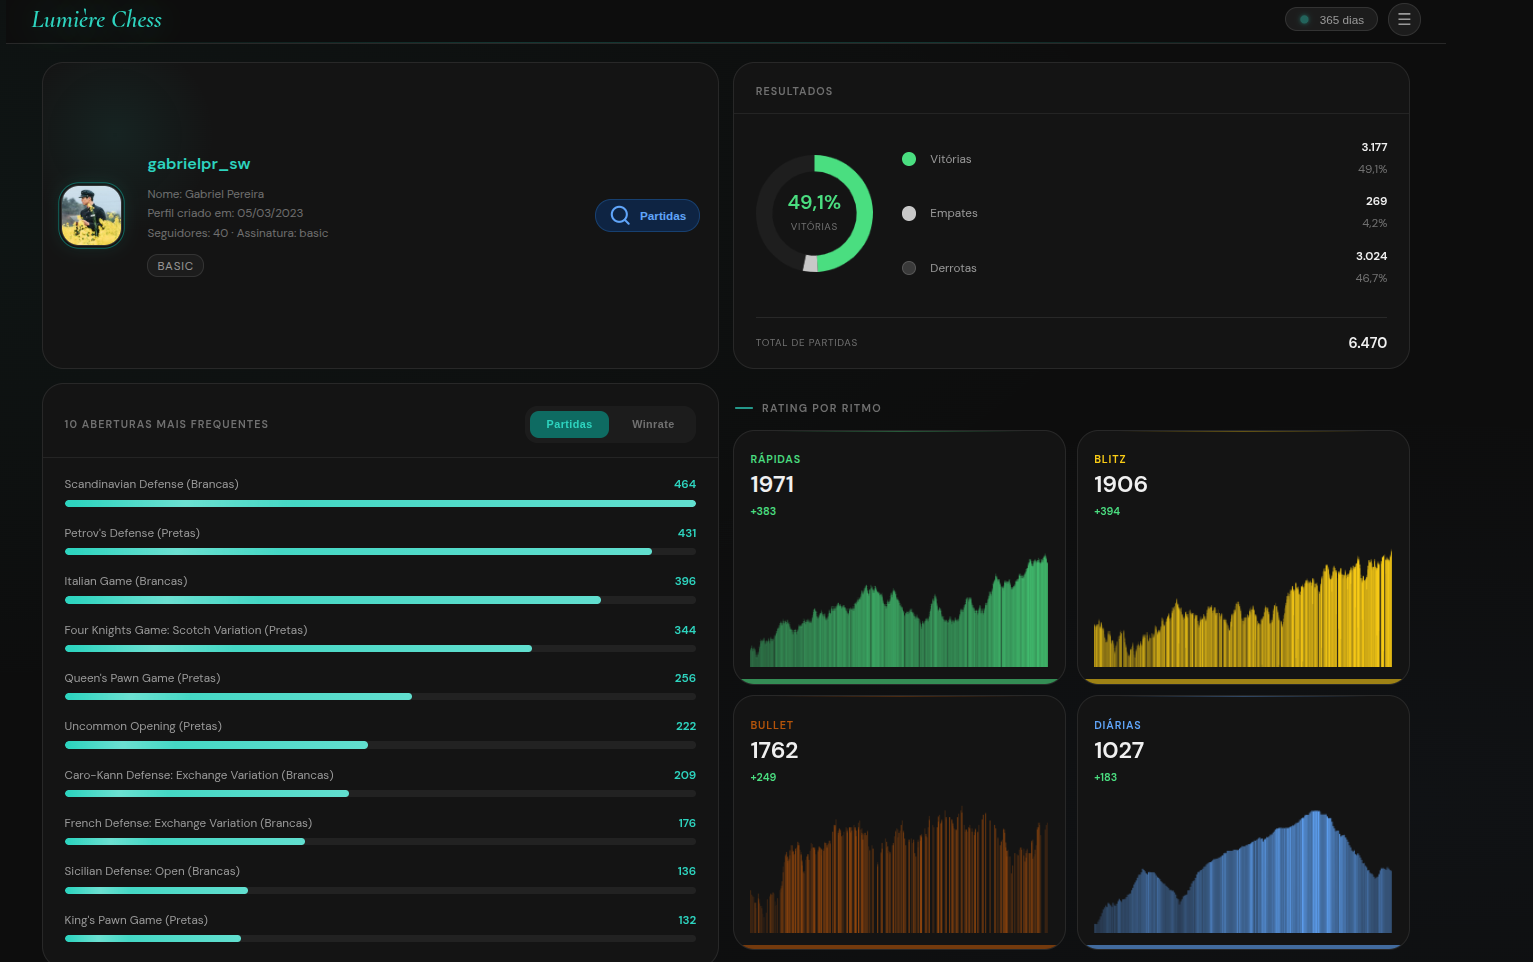Click the 431 games count
Screen dimensions: 1533x962
tap(687, 533)
